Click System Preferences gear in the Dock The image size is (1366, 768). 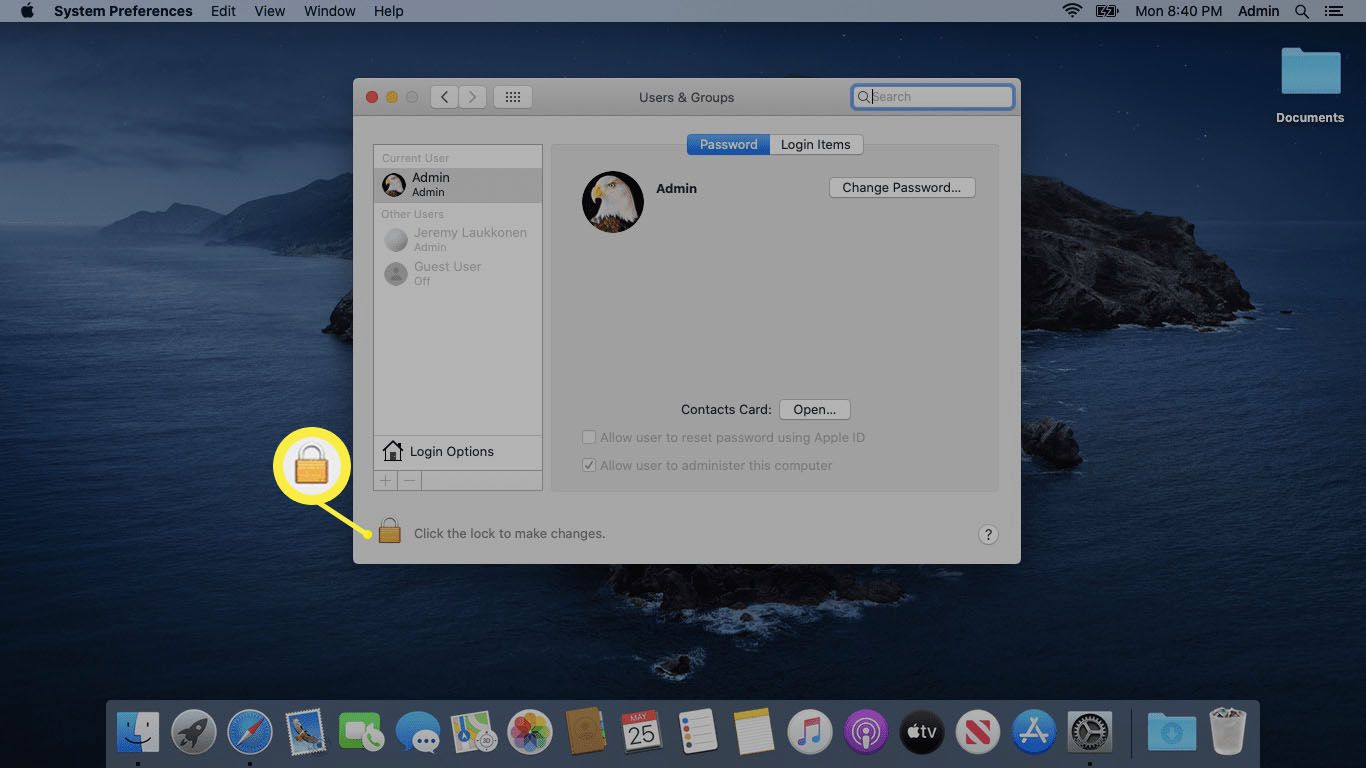point(1089,733)
